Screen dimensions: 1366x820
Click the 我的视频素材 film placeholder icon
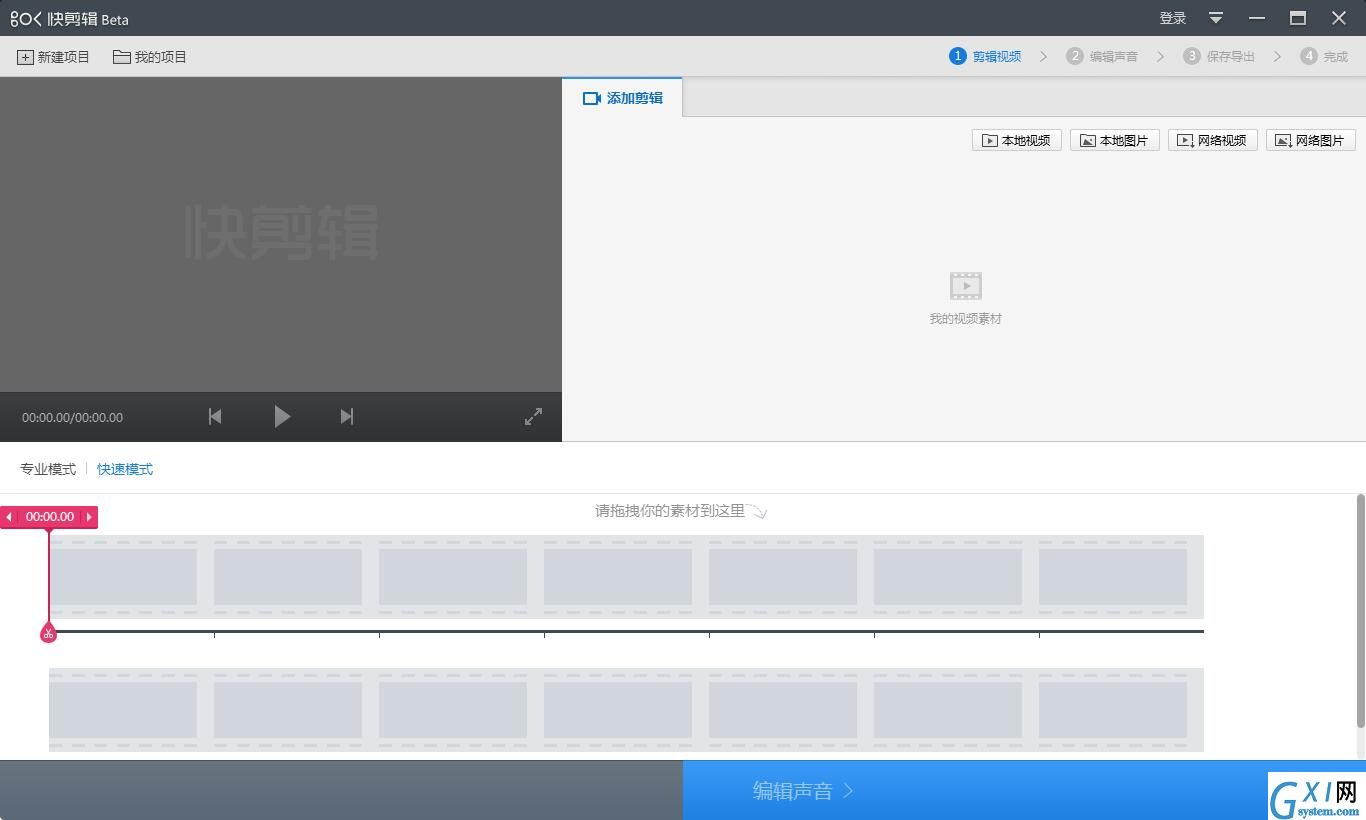click(966, 286)
